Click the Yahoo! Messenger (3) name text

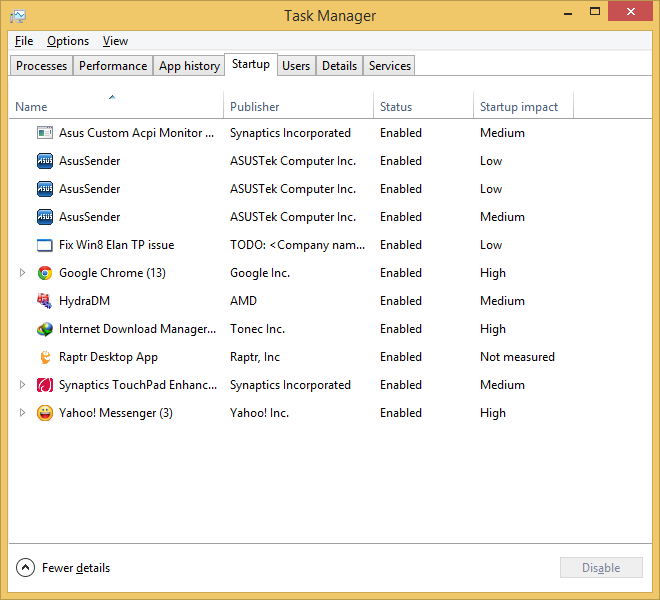115,413
